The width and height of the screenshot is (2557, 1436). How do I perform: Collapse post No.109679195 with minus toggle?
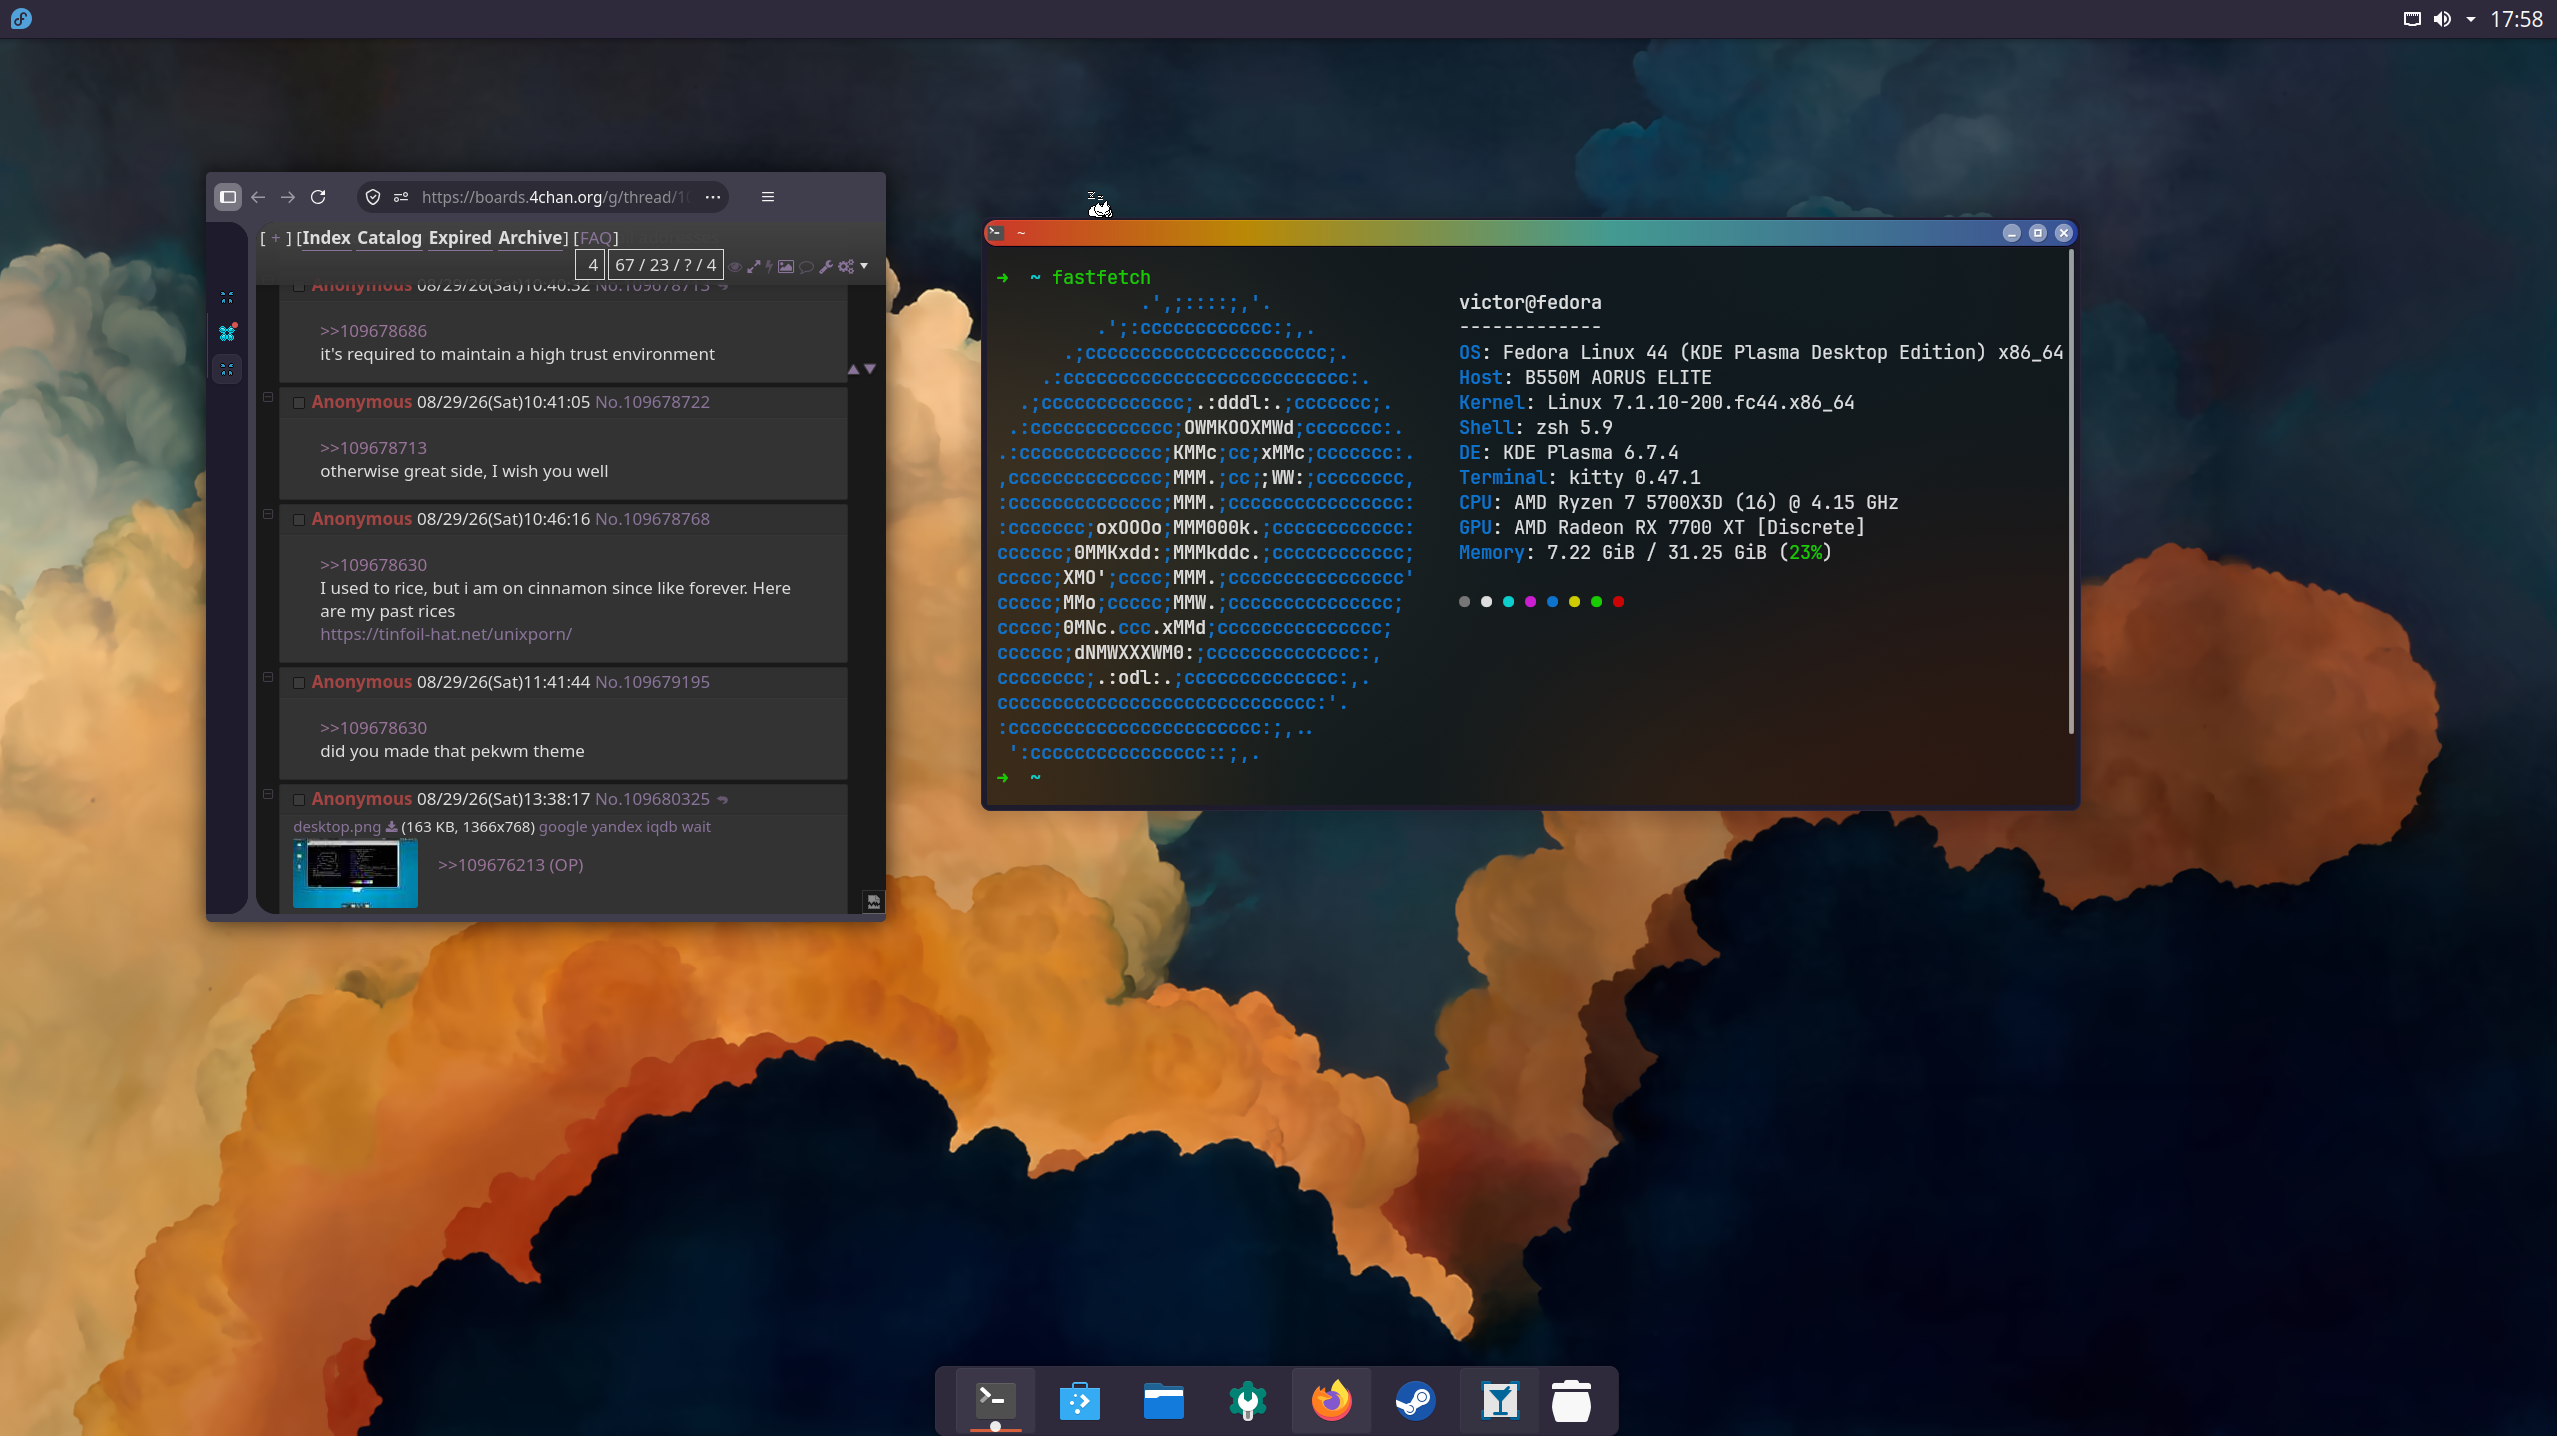pyautogui.click(x=268, y=677)
